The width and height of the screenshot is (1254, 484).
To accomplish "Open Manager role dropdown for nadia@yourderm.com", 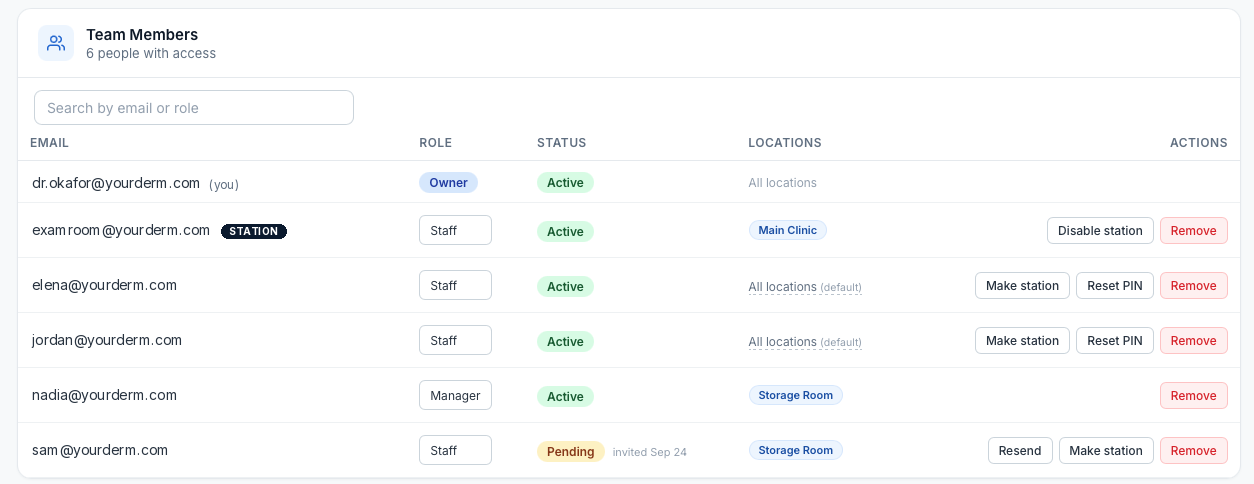I will tap(455, 395).
